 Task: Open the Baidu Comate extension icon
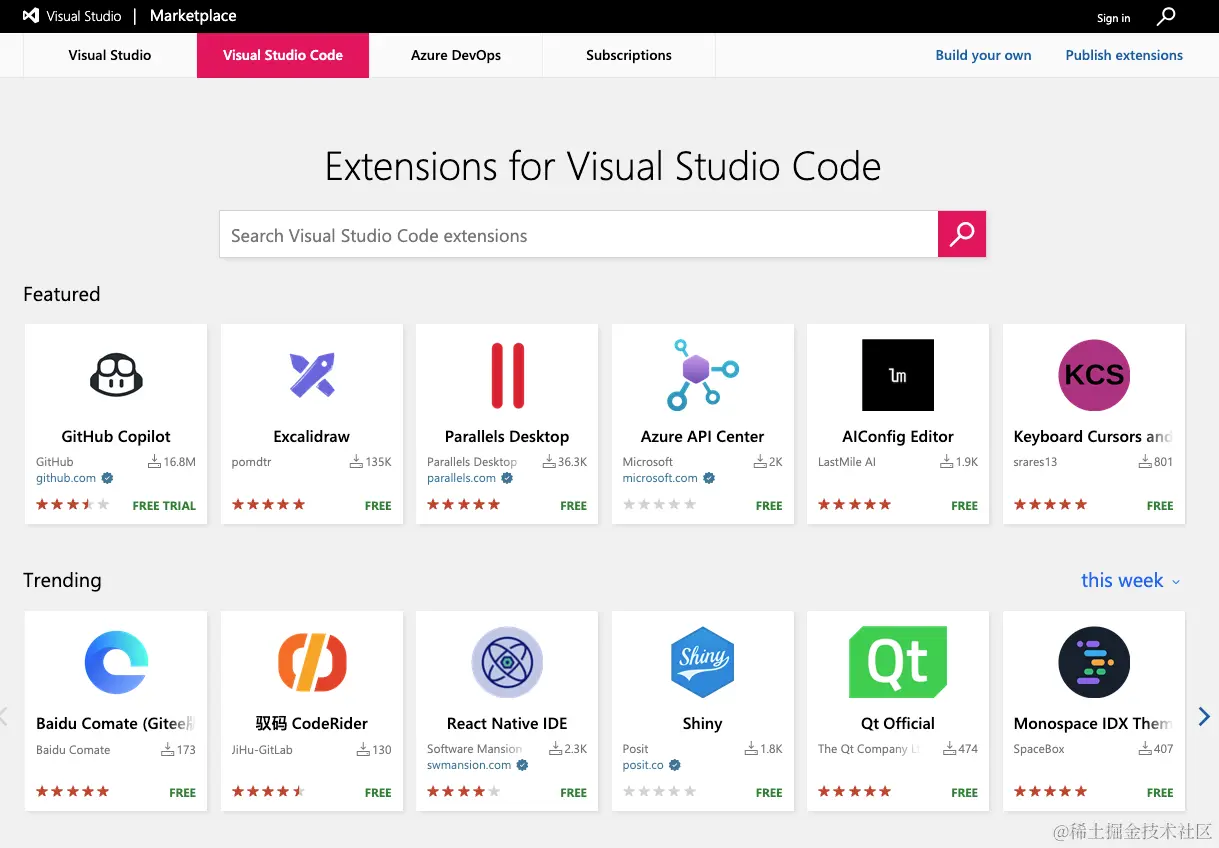116,662
